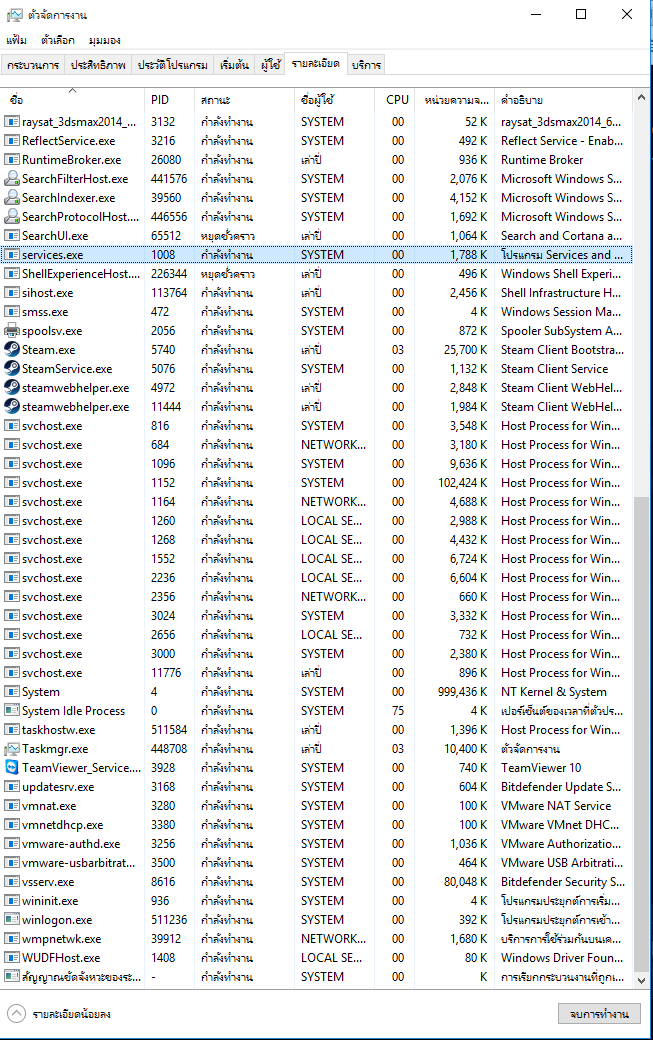Sort by the สถานะ (Status) column header
The height and width of the screenshot is (1040, 653).
pos(245,99)
